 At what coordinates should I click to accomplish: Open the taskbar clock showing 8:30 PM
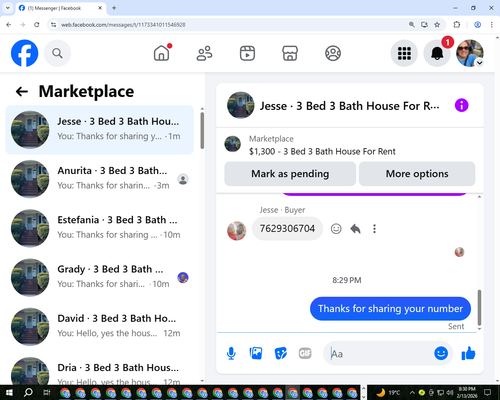[467, 392]
